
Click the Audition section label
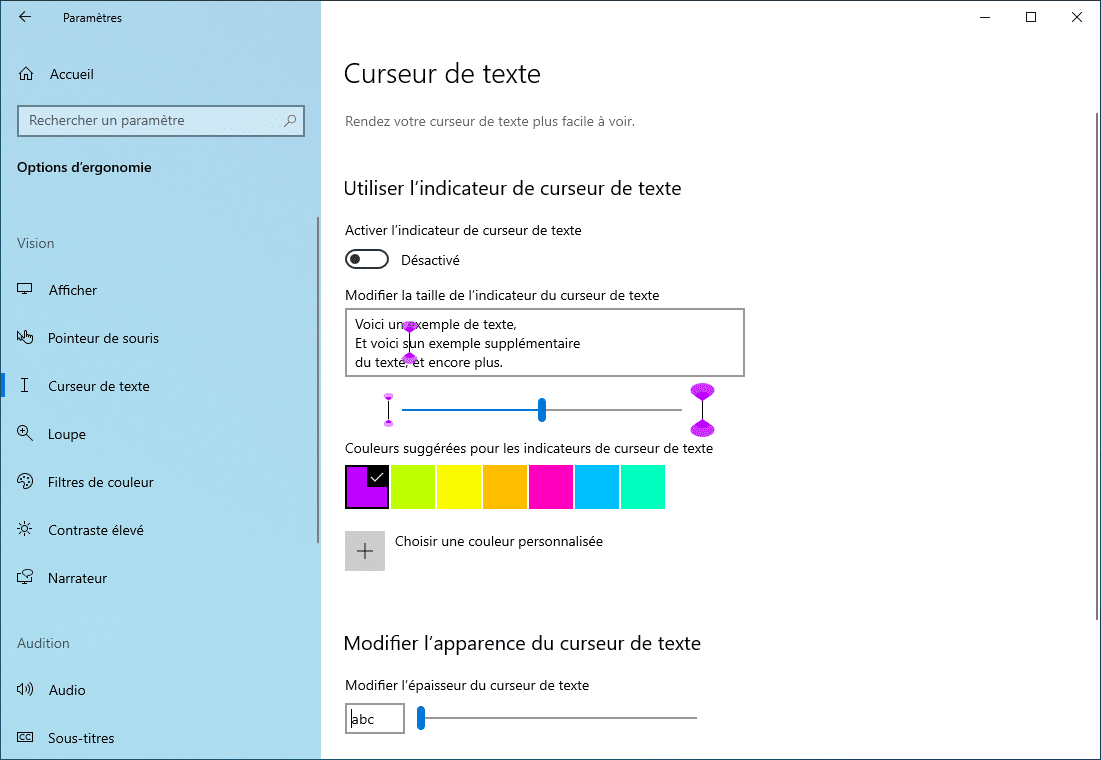(44, 643)
